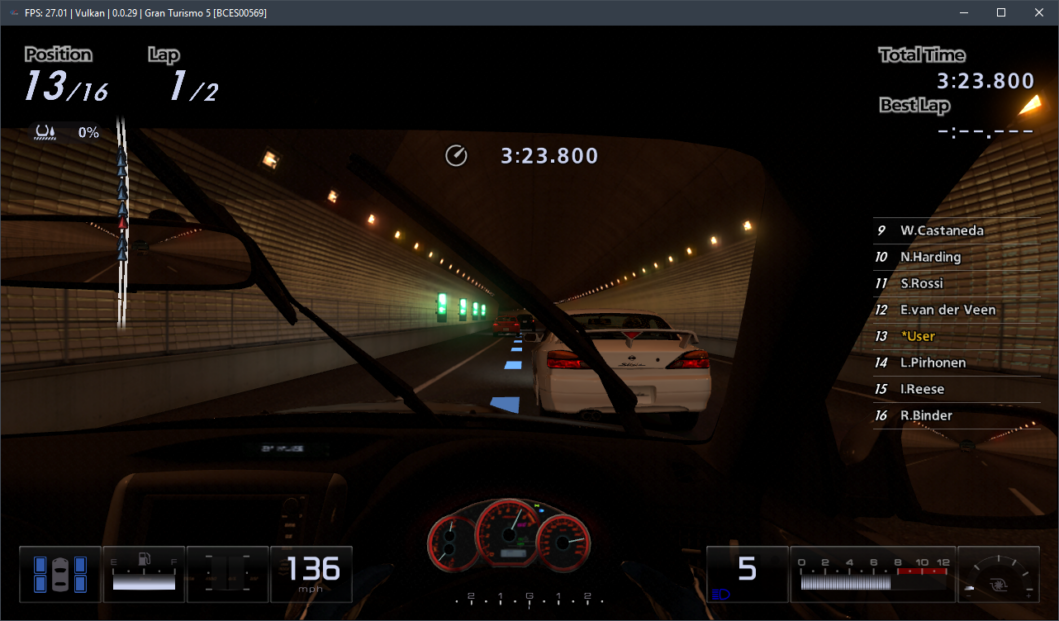Click the headlight indicator below gear number
This screenshot has width=1059, height=621.
(x=720, y=594)
